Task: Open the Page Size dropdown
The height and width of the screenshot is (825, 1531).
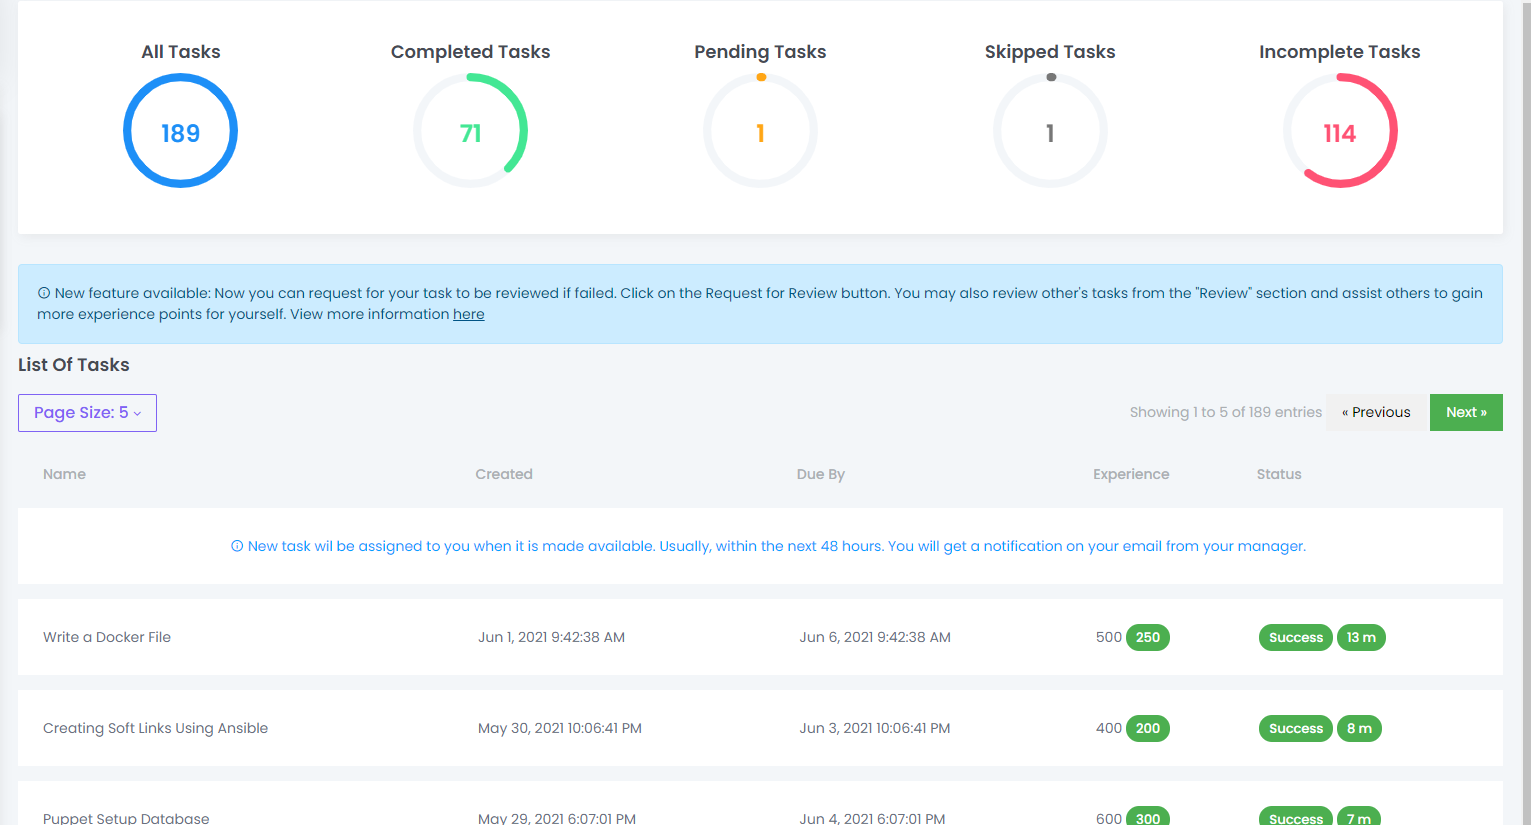Action: [x=87, y=413]
